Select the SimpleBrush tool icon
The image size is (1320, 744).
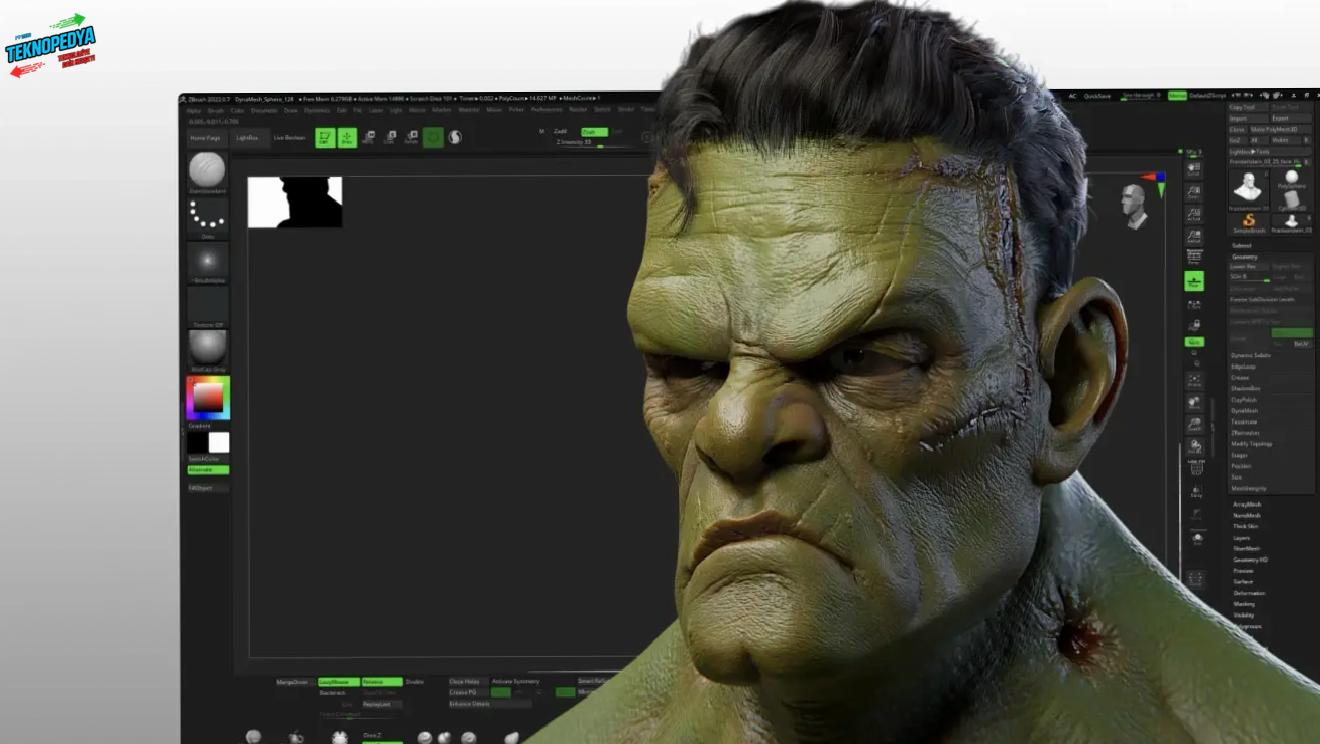click(x=1249, y=221)
